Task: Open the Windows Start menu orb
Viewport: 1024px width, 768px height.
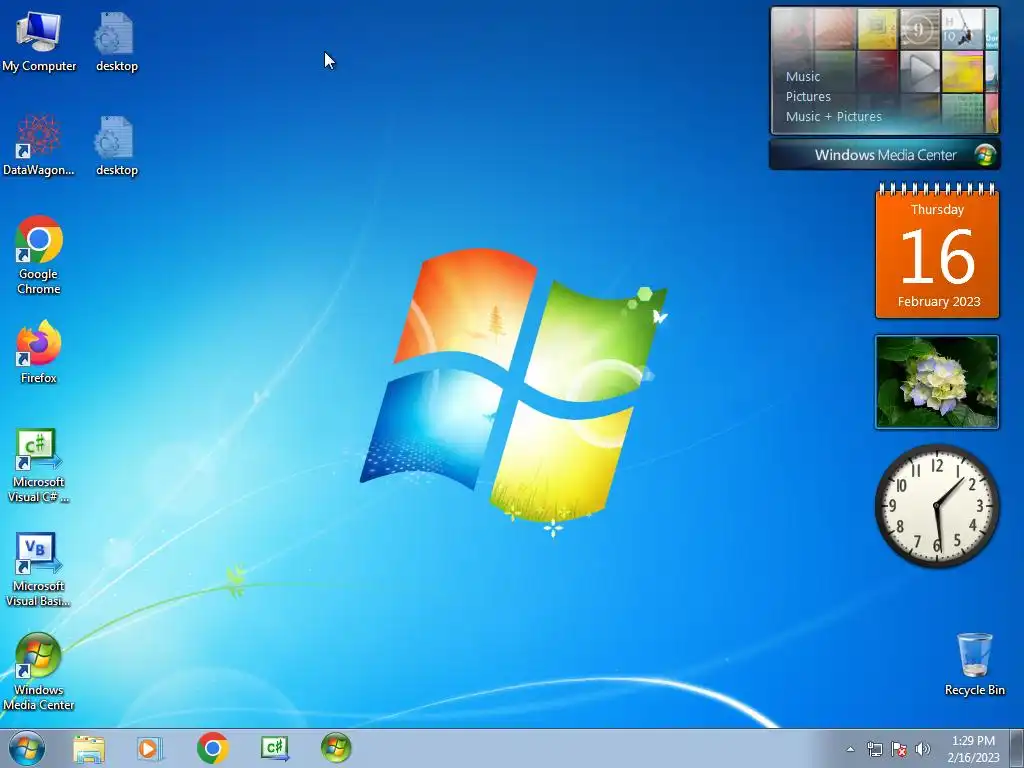Action: coord(27,748)
